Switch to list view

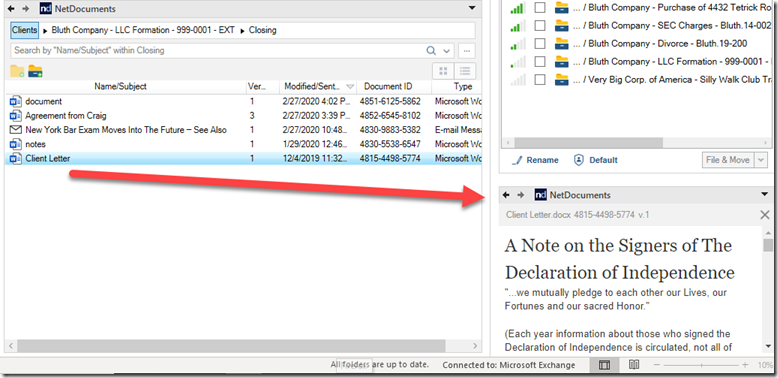point(465,71)
